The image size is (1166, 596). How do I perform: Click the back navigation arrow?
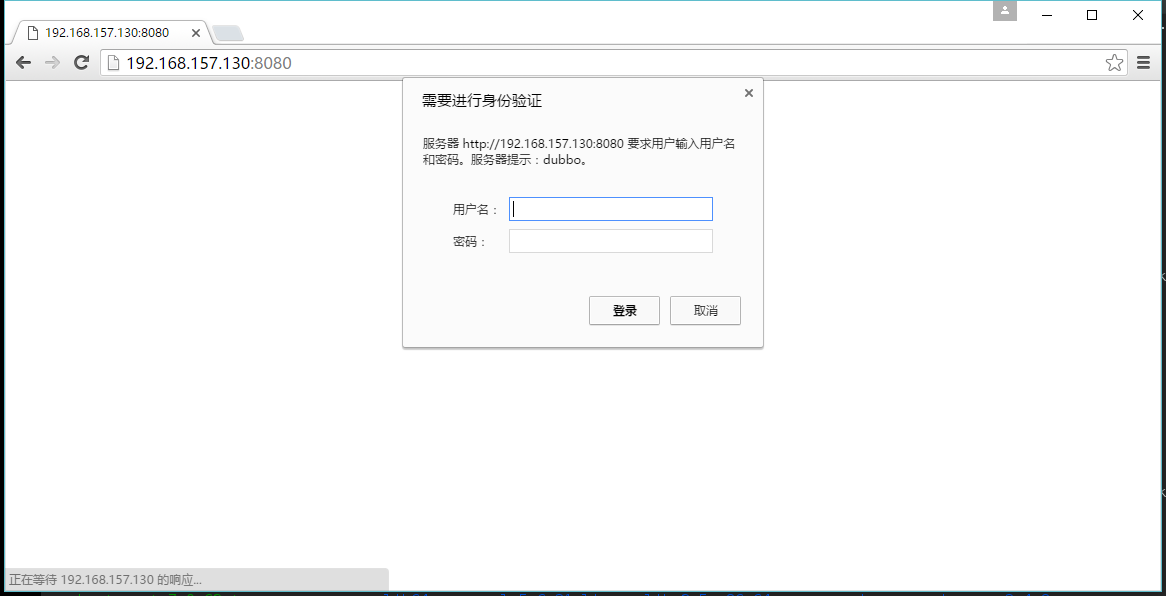[23, 62]
